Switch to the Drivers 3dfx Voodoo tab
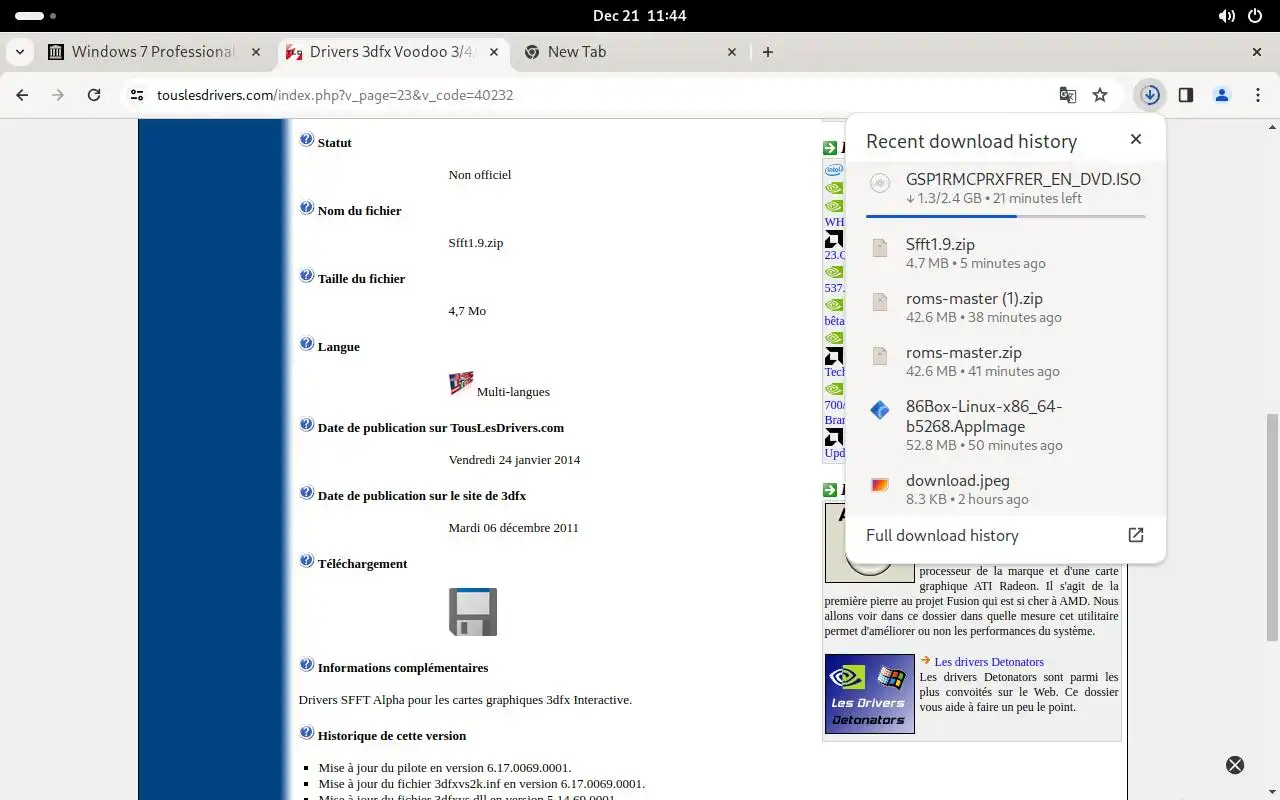 tap(392, 52)
